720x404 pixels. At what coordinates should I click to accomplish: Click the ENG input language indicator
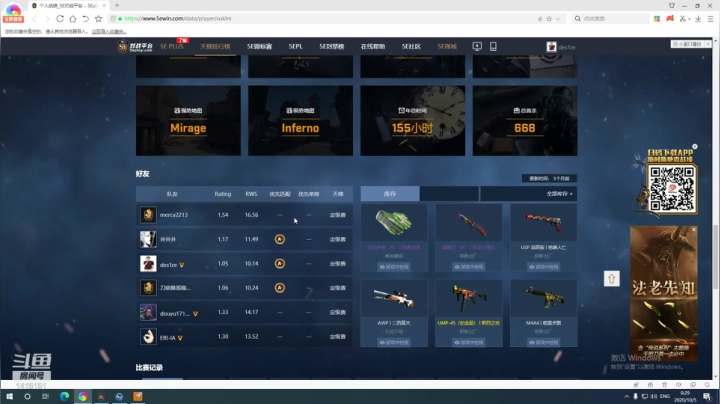pyautogui.click(x=664, y=396)
